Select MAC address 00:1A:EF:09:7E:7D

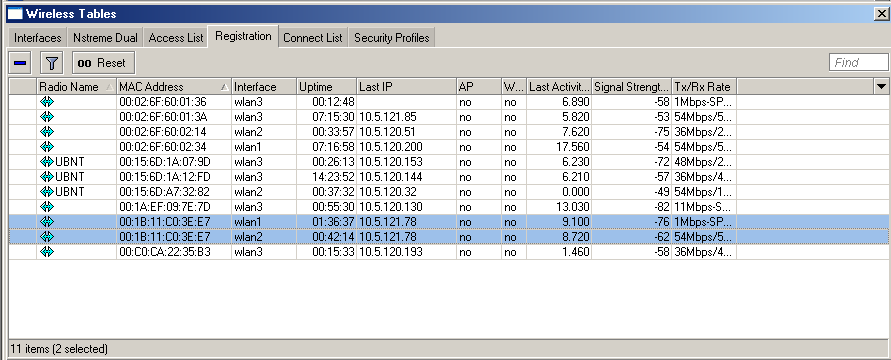165,206
